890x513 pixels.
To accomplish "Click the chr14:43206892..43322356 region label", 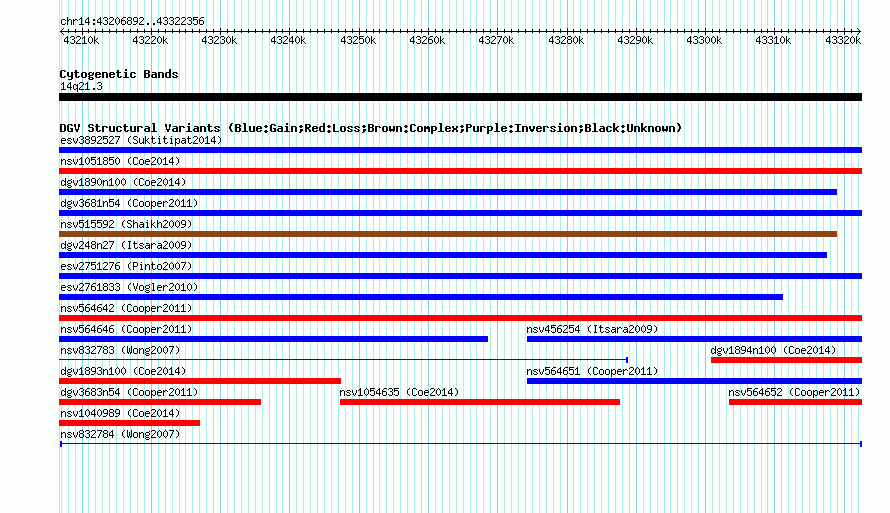I will coord(132,21).
